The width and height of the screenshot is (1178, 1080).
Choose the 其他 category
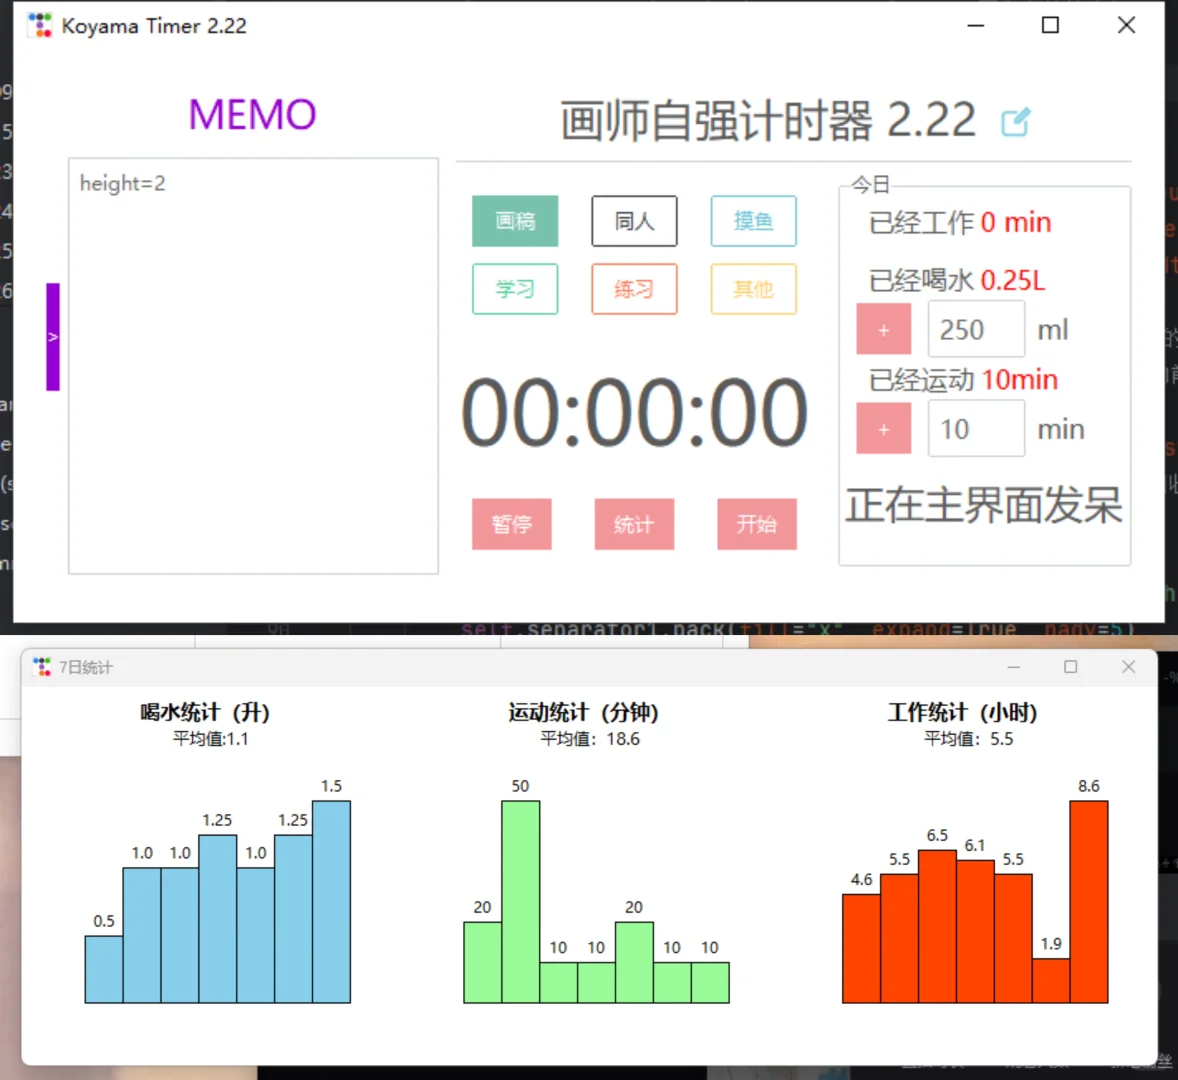pyautogui.click(x=753, y=289)
